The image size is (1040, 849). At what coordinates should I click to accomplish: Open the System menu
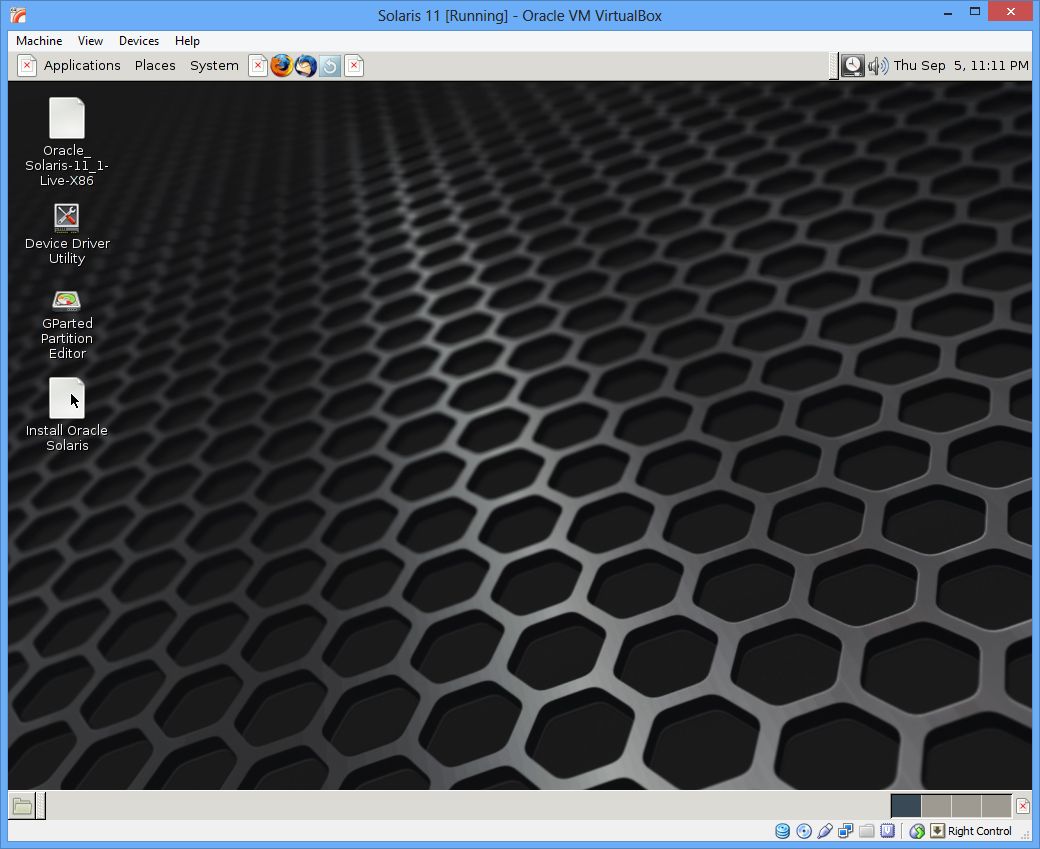[214, 66]
